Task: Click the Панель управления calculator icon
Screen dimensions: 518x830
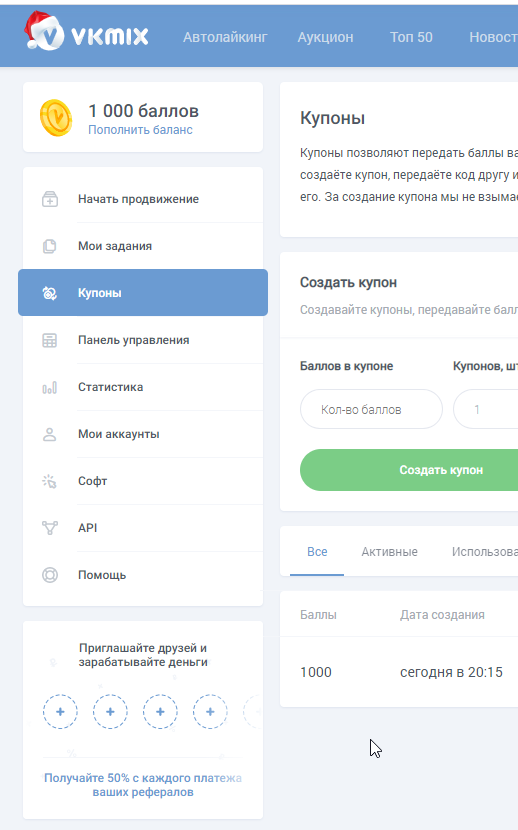Action: pyautogui.click(x=50, y=340)
